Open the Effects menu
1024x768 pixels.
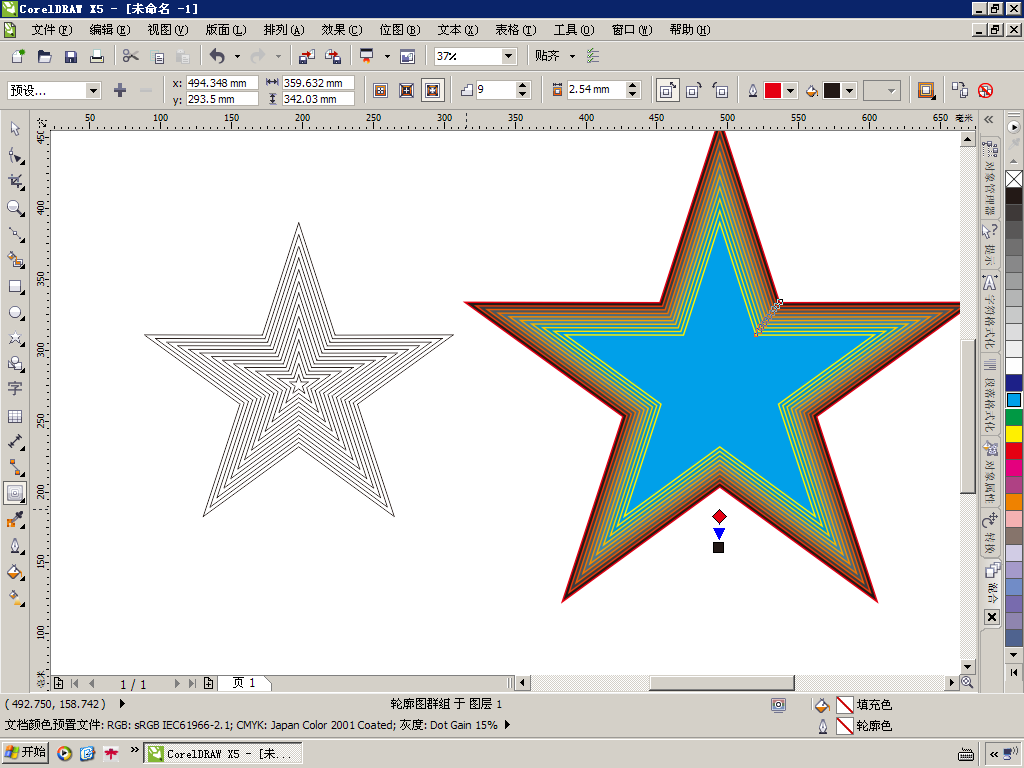tap(342, 29)
